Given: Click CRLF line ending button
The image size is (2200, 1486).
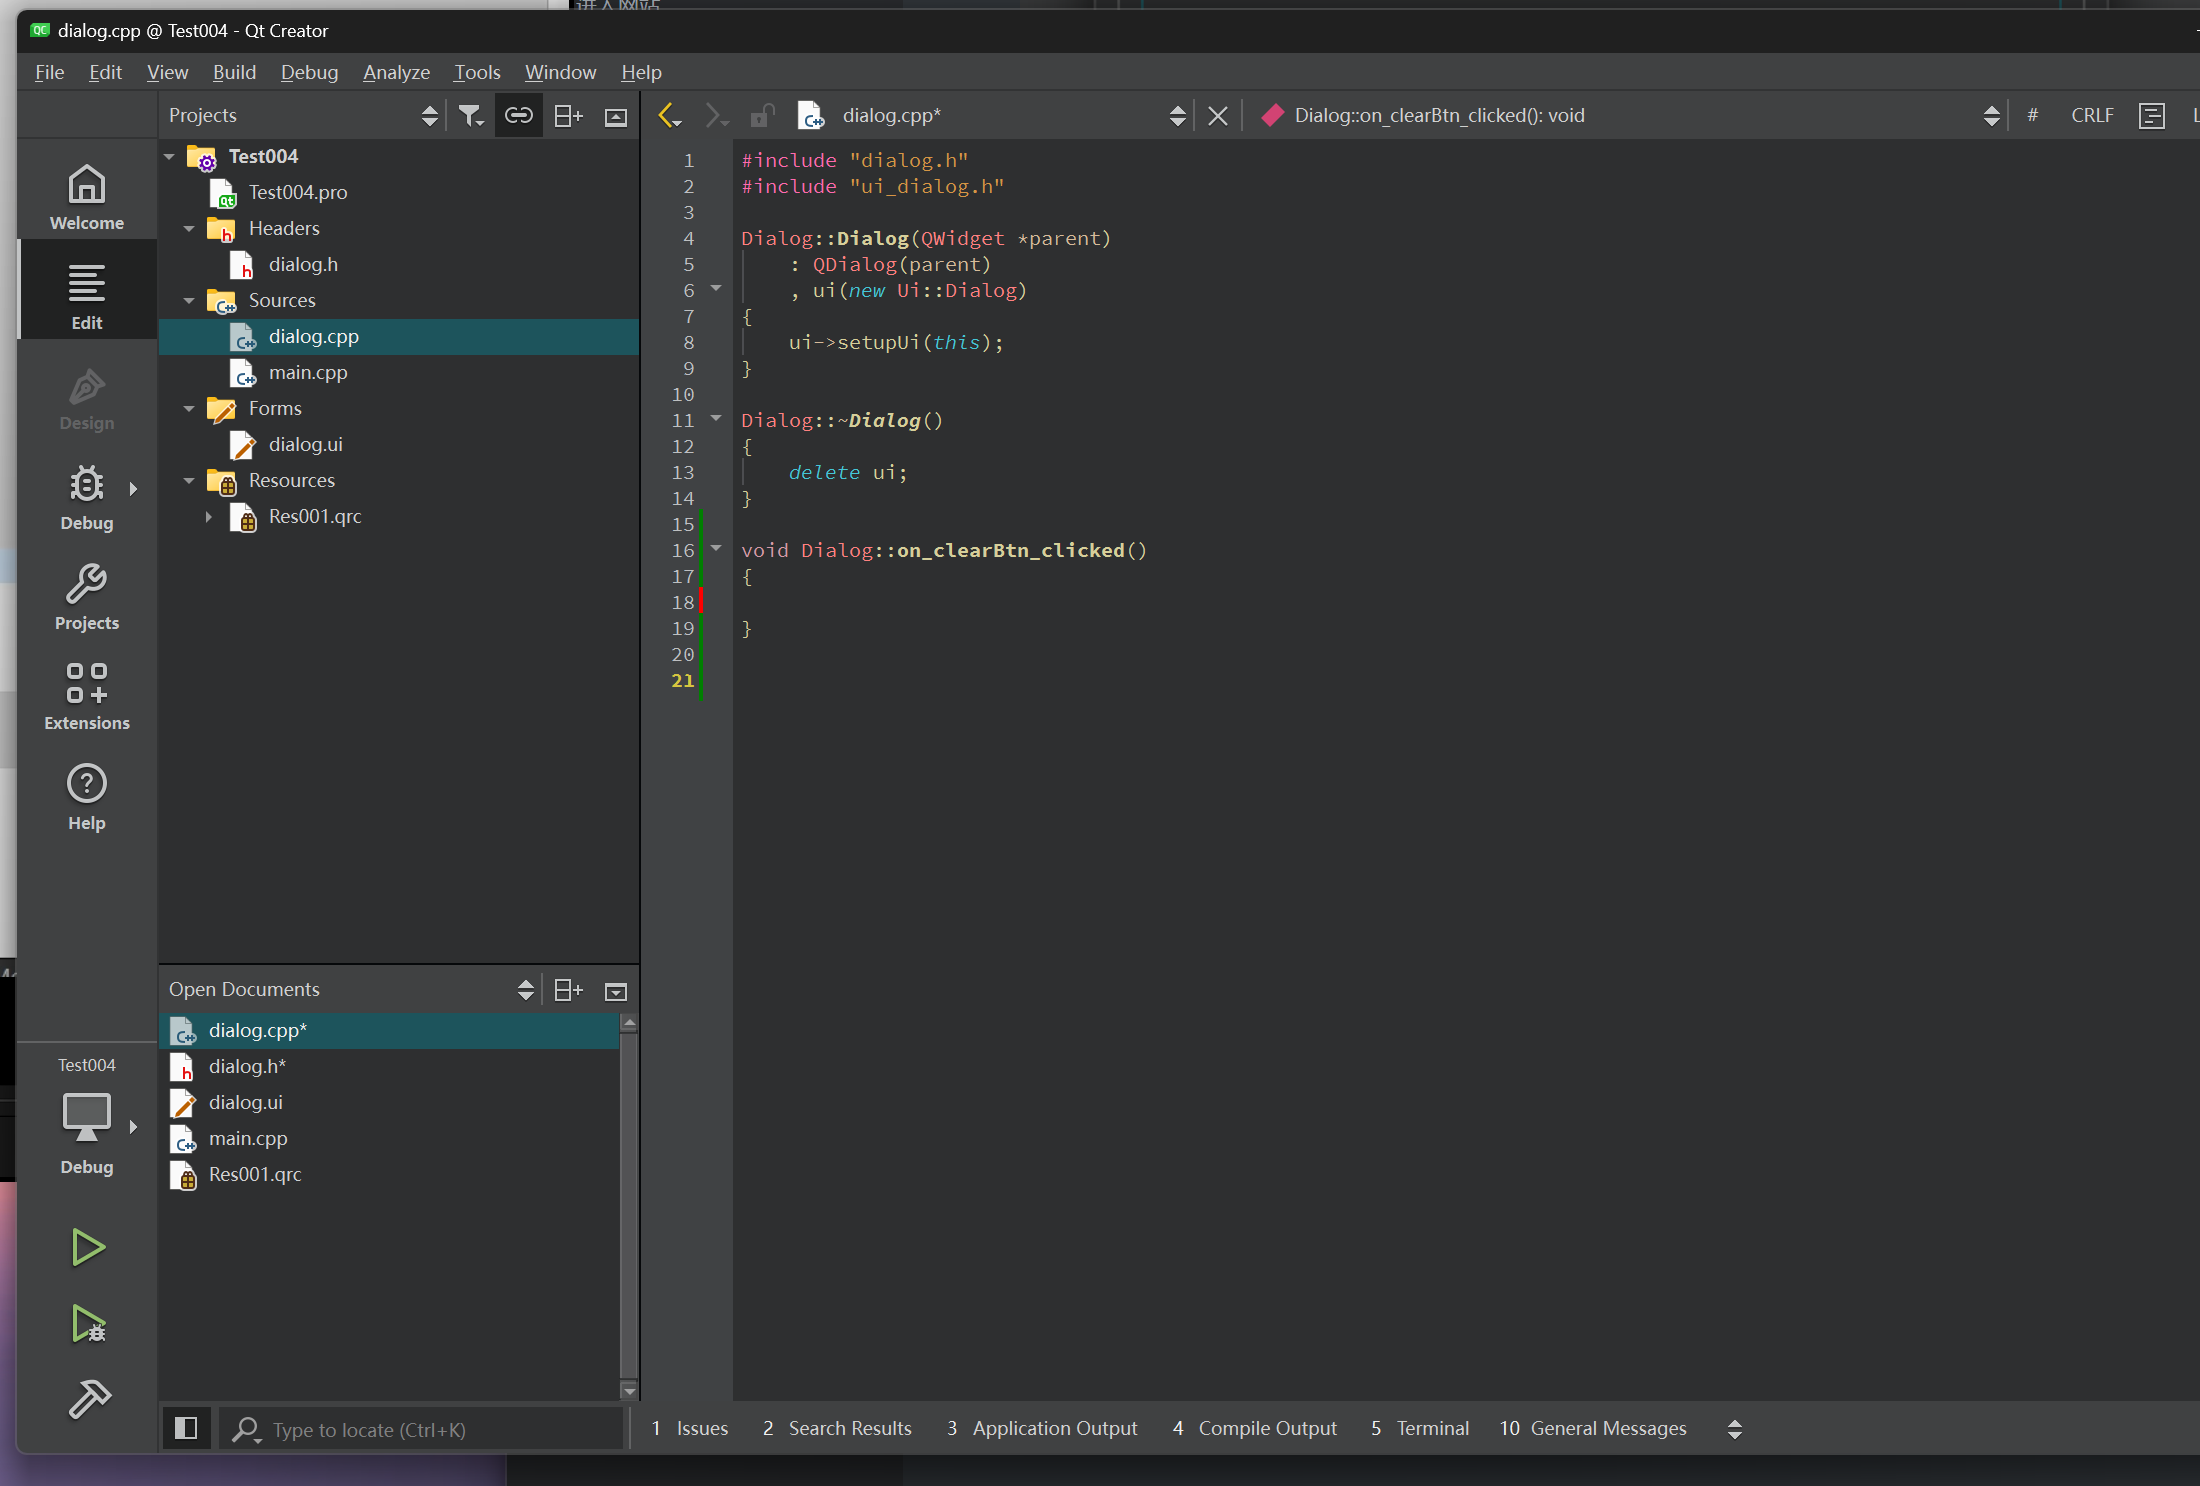Looking at the screenshot, I should click(2091, 116).
